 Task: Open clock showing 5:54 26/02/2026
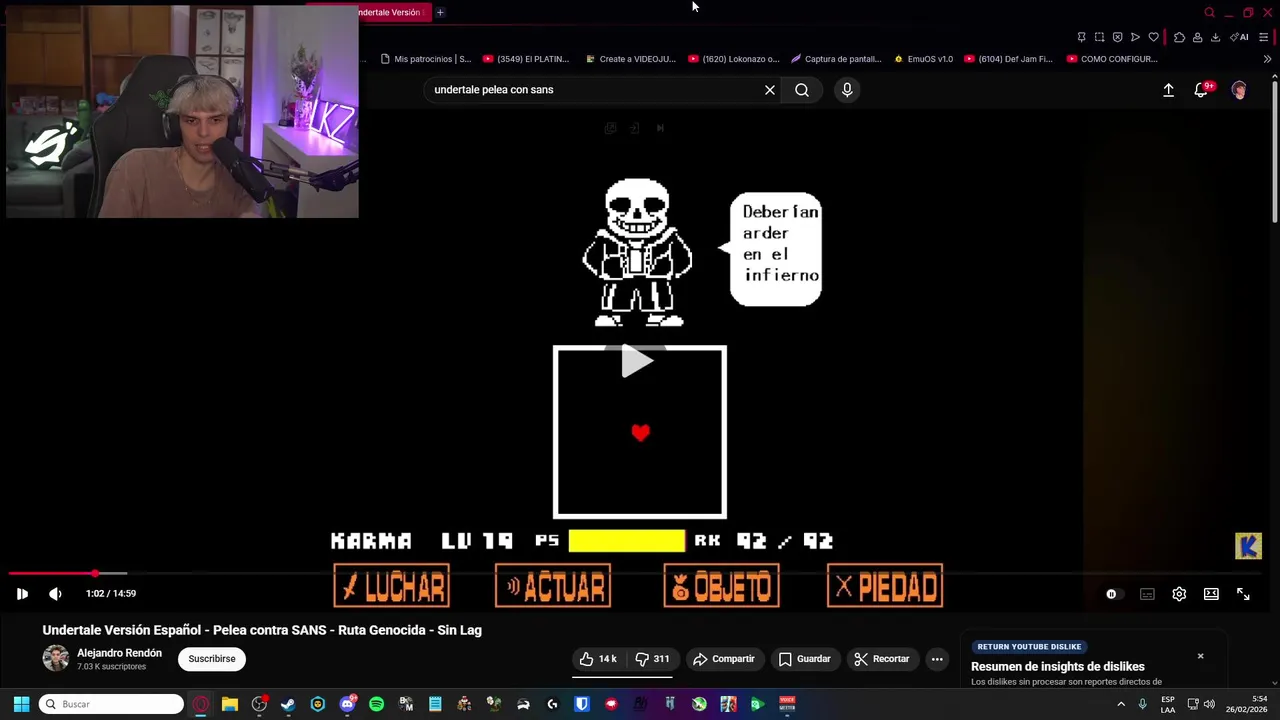[1245, 704]
